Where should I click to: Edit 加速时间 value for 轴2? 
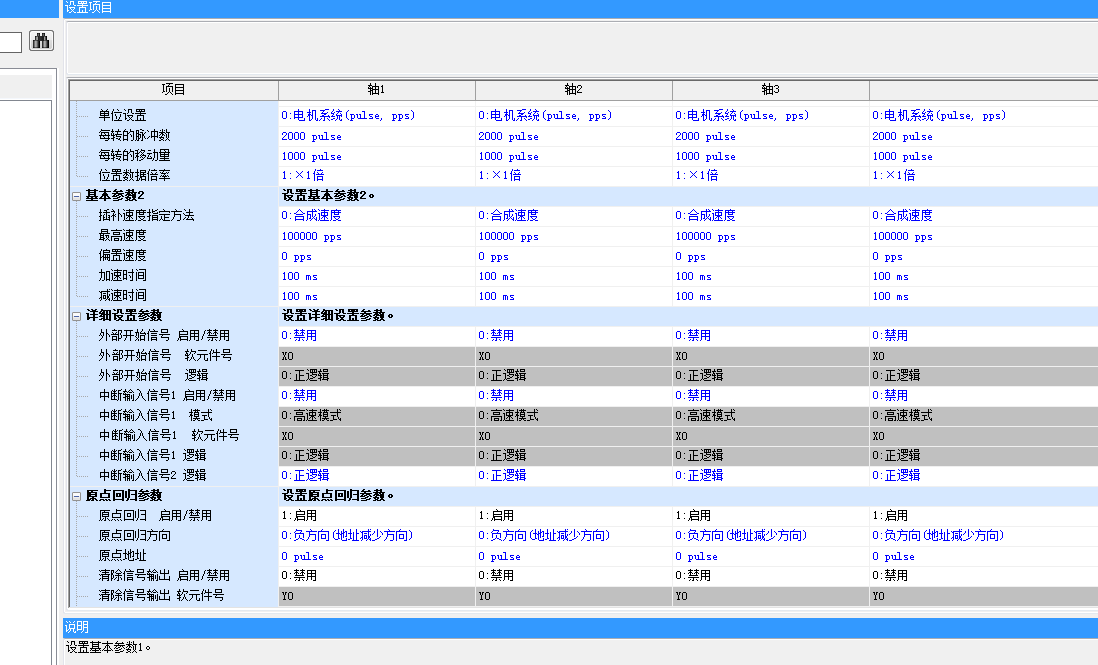tap(573, 276)
